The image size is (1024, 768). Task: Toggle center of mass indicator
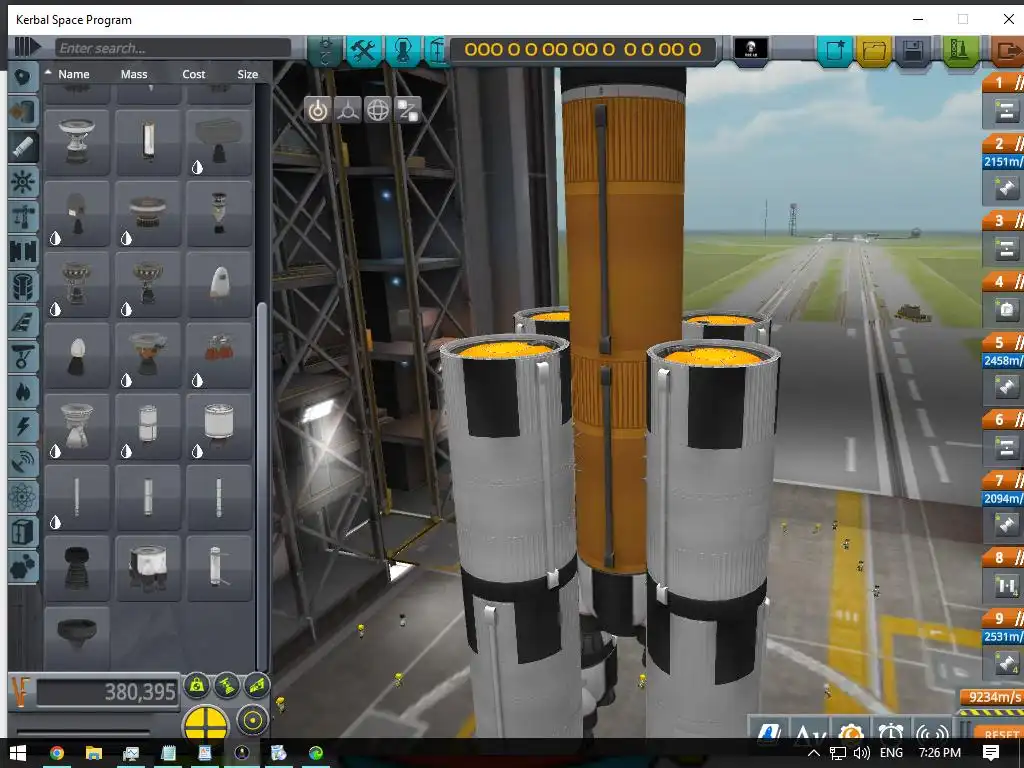click(197, 685)
